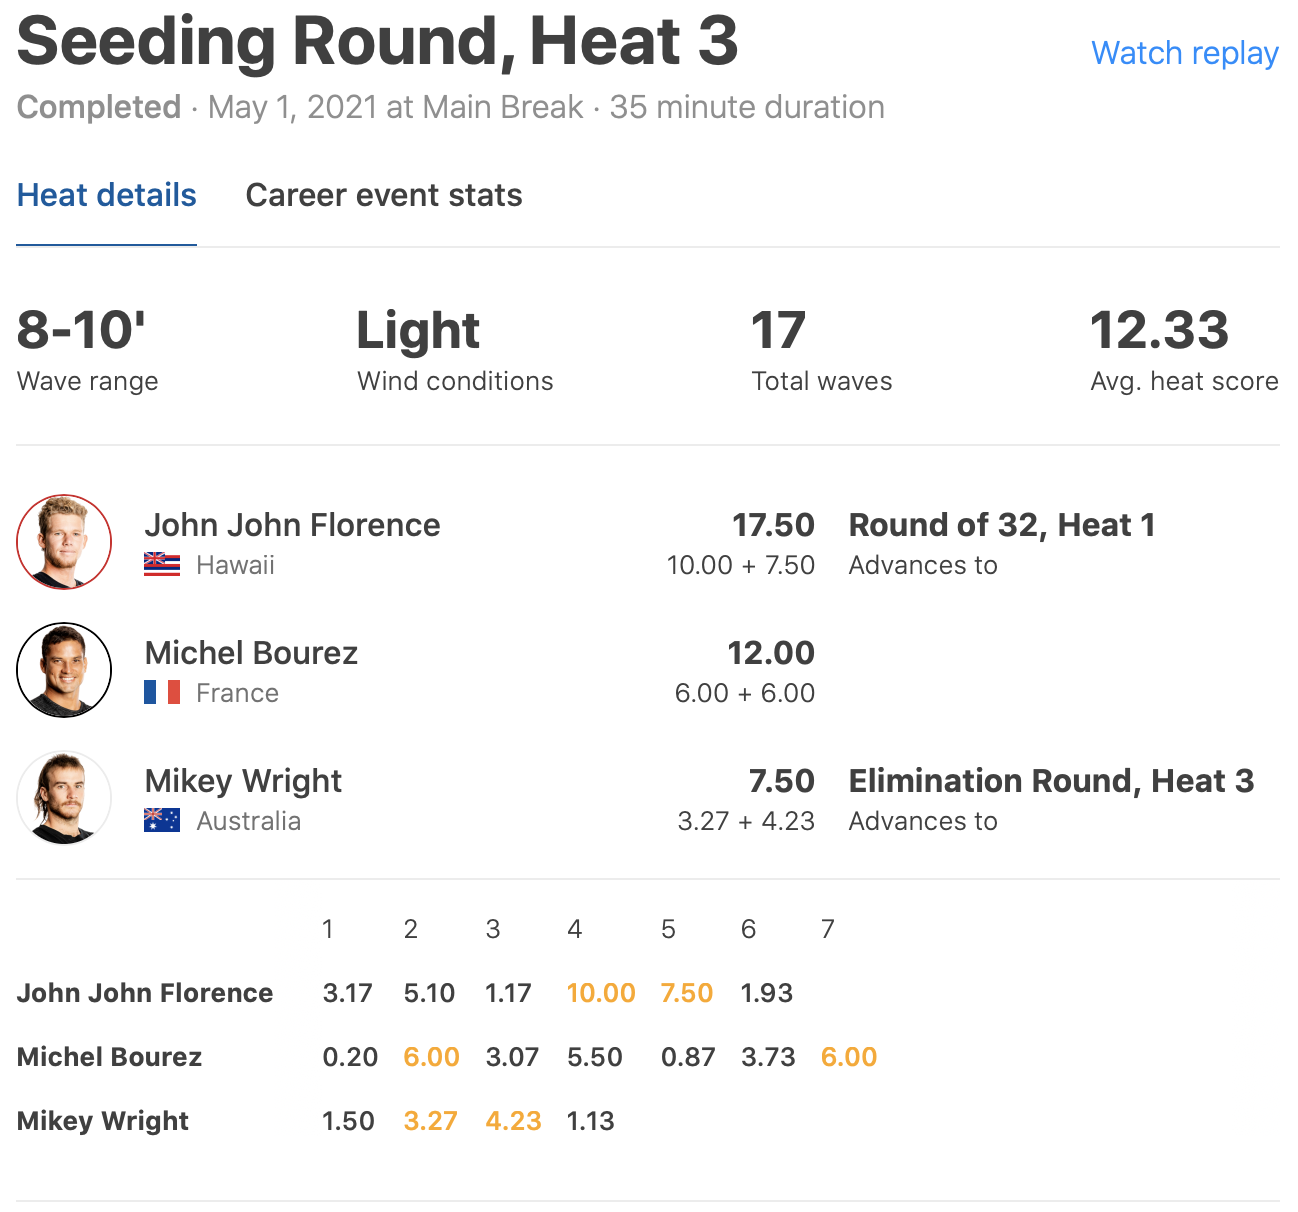Select Mikey Wright athlete name
1298x1212 pixels.
click(243, 781)
